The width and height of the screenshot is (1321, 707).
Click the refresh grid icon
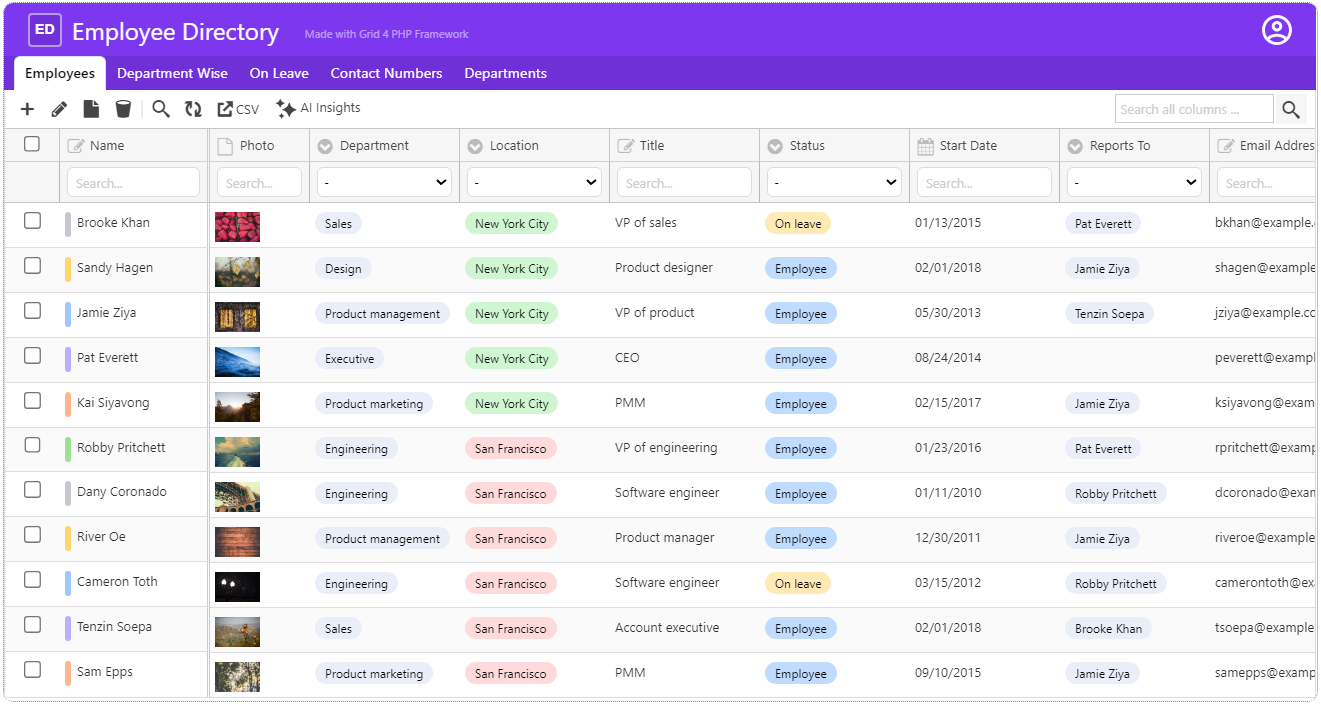click(x=193, y=109)
